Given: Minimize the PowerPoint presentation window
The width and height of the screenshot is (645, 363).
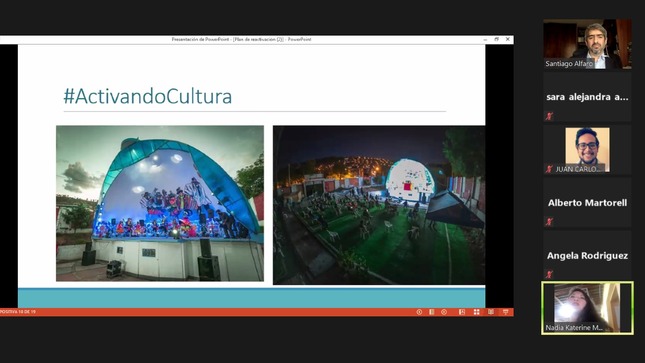Looking at the screenshot, I should click(485, 40).
